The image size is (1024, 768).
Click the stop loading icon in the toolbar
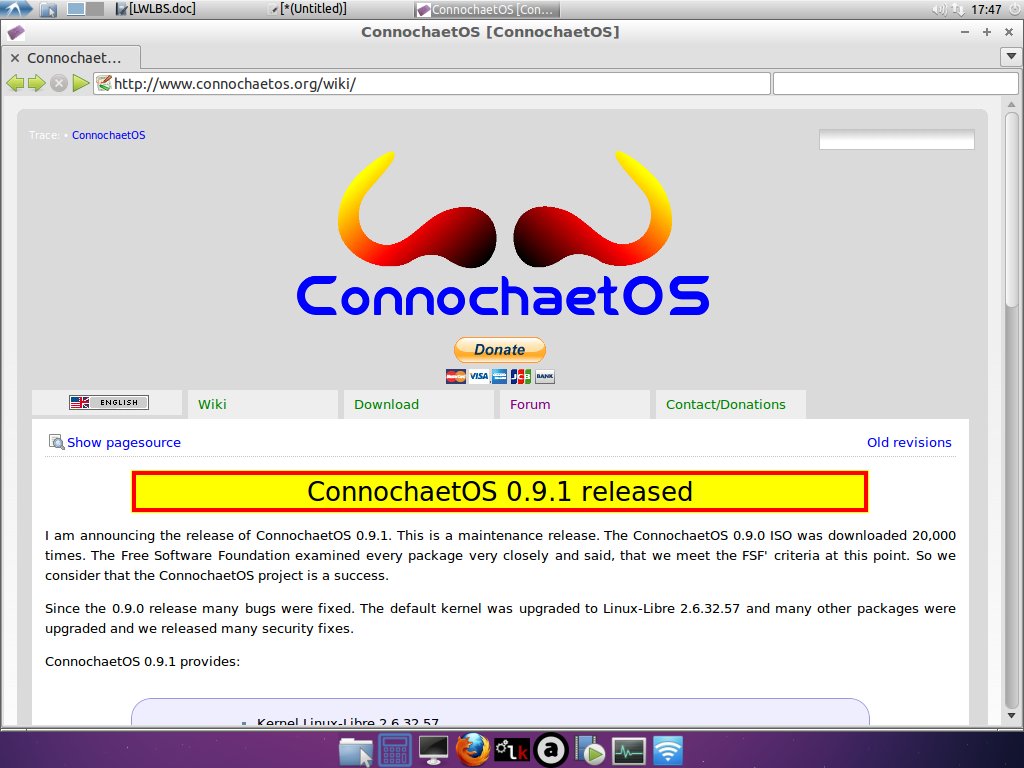click(x=58, y=83)
